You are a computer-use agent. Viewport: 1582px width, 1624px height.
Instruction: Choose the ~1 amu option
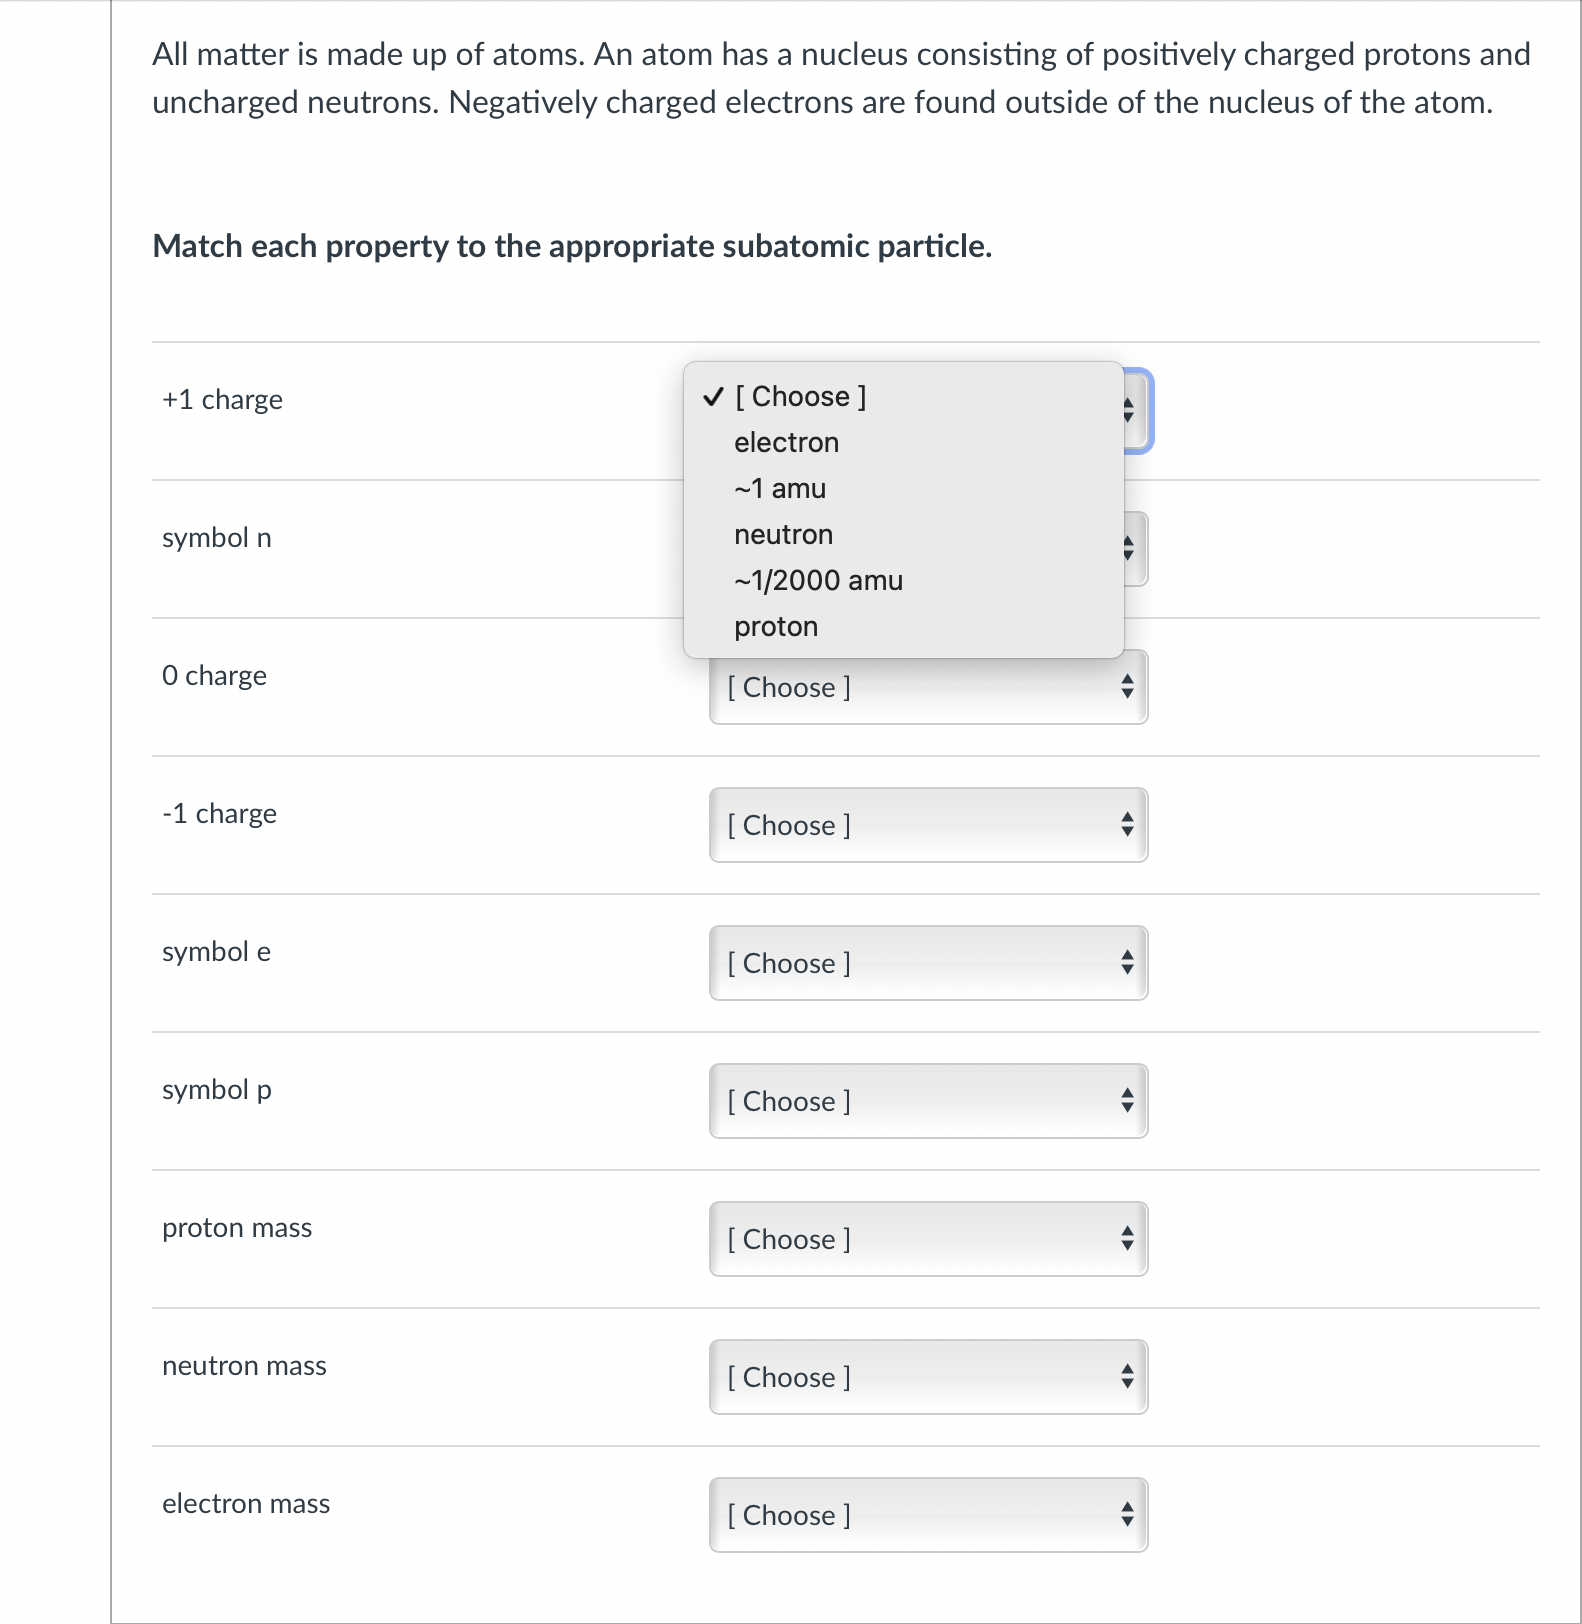pyautogui.click(x=780, y=489)
